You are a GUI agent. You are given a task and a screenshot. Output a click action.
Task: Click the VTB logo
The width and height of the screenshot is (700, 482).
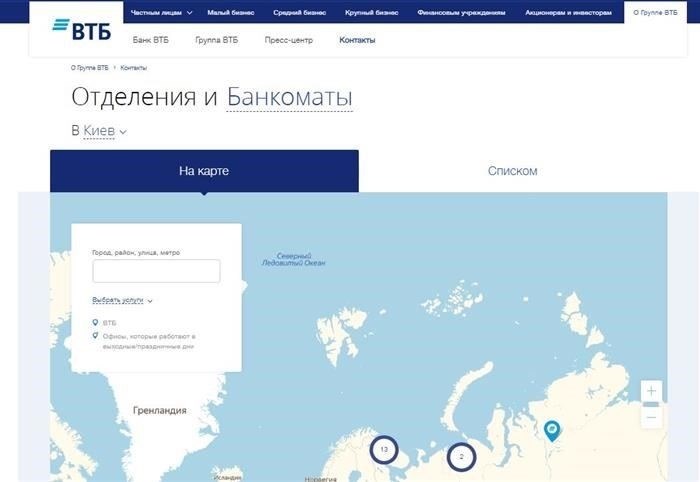pos(82,29)
